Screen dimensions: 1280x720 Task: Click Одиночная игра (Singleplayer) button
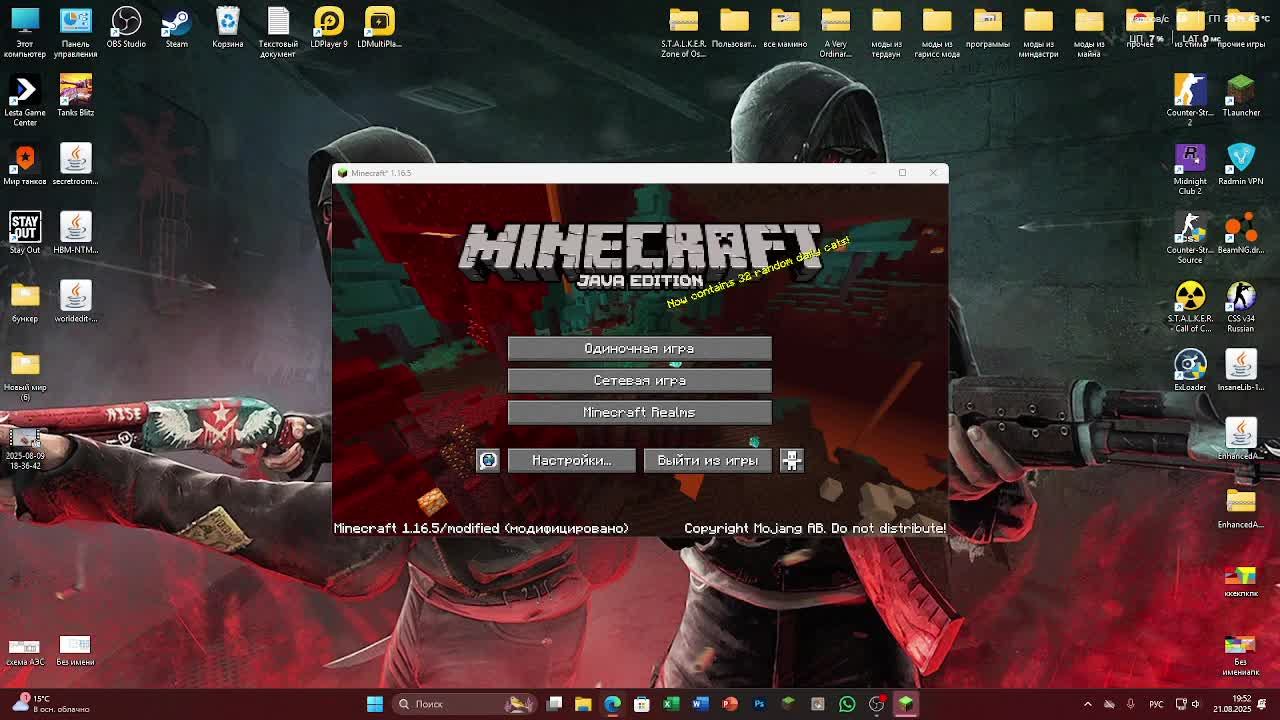(639, 348)
